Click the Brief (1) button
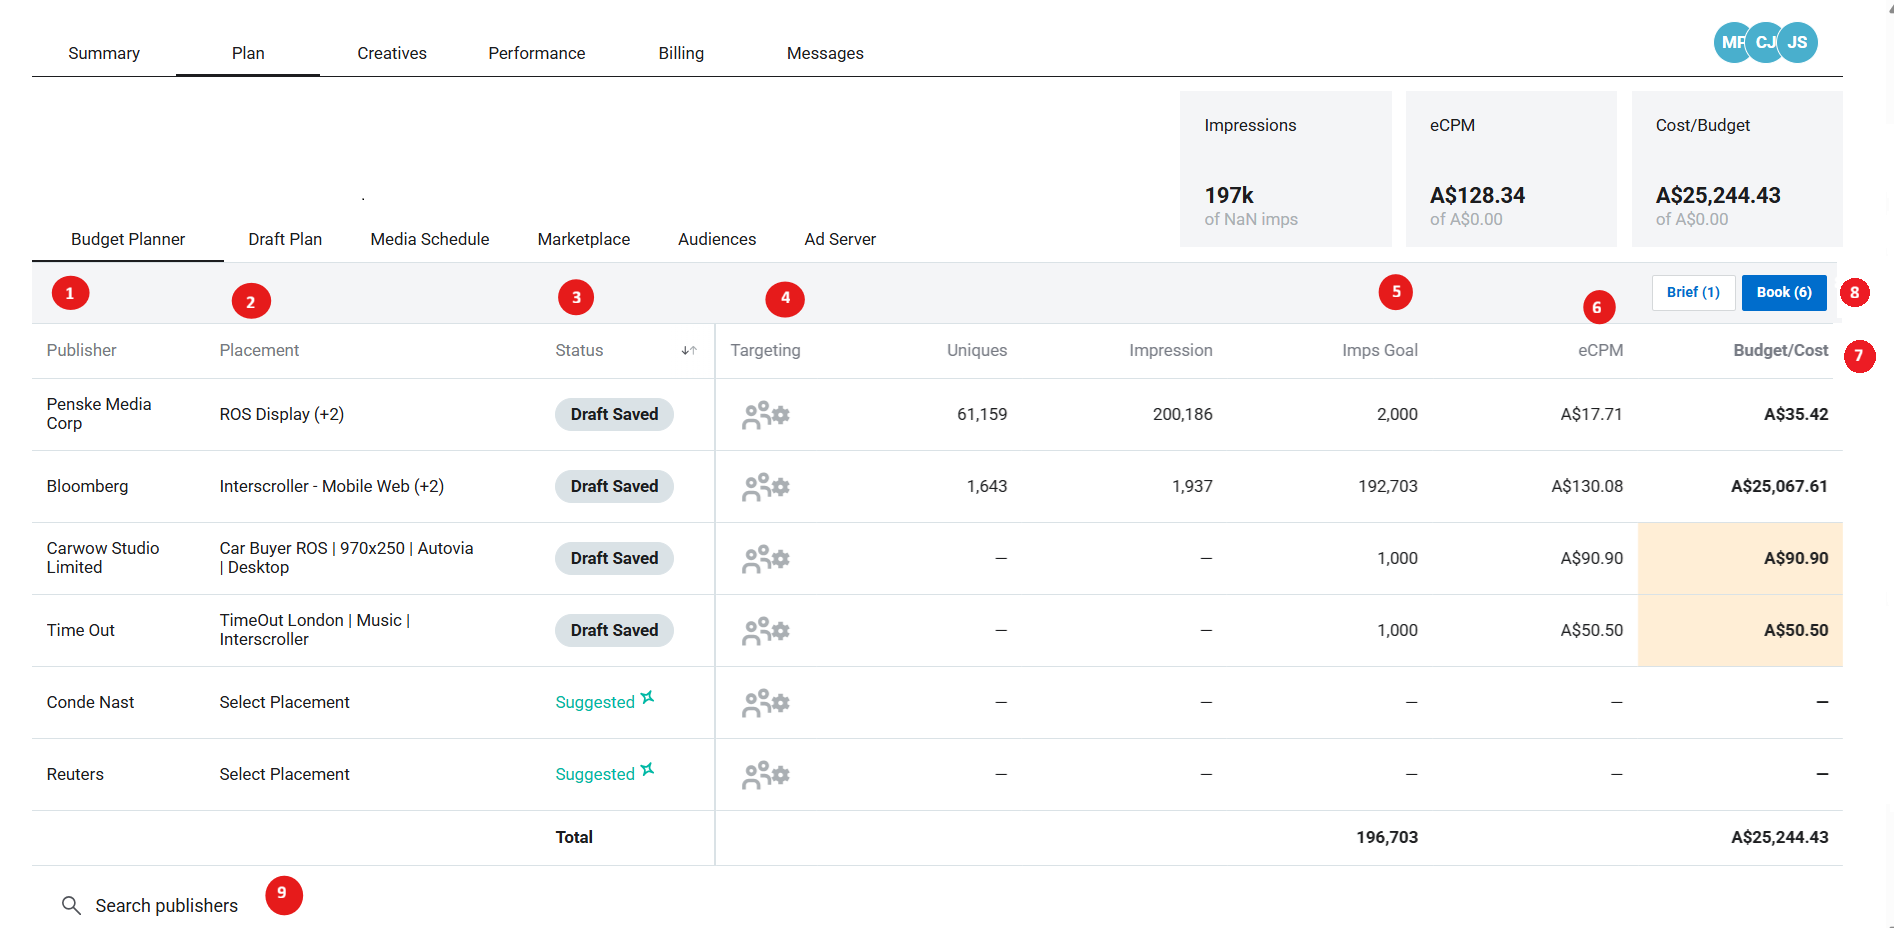This screenshot has height=928, width=1897. click(x=1692, y=293)
